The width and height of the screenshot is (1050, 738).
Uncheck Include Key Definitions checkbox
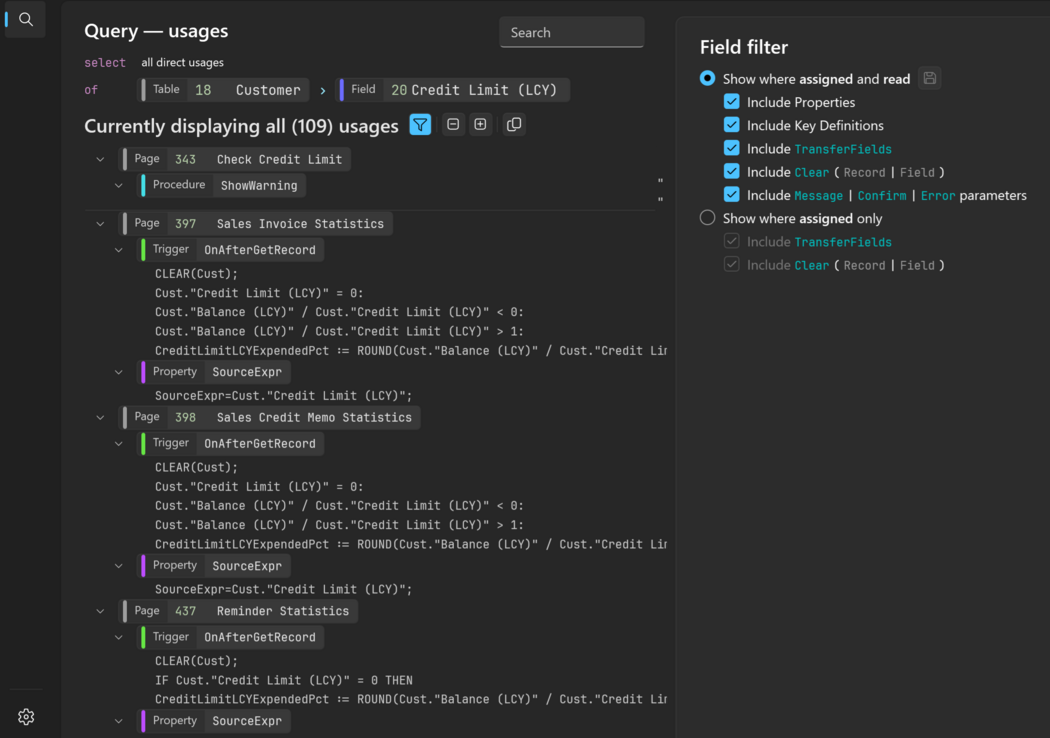pos(731,125)
